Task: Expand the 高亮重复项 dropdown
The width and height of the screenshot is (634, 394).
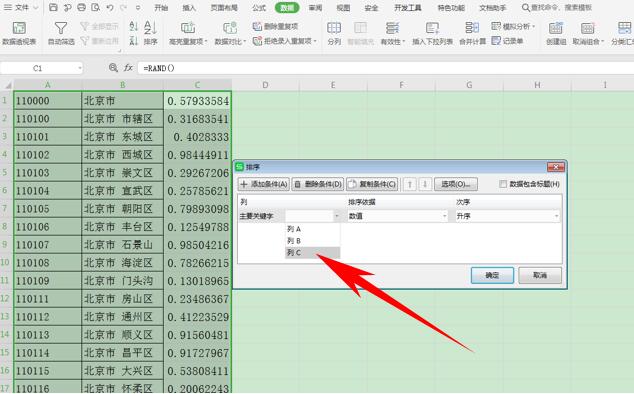Action: pos(206,42)
